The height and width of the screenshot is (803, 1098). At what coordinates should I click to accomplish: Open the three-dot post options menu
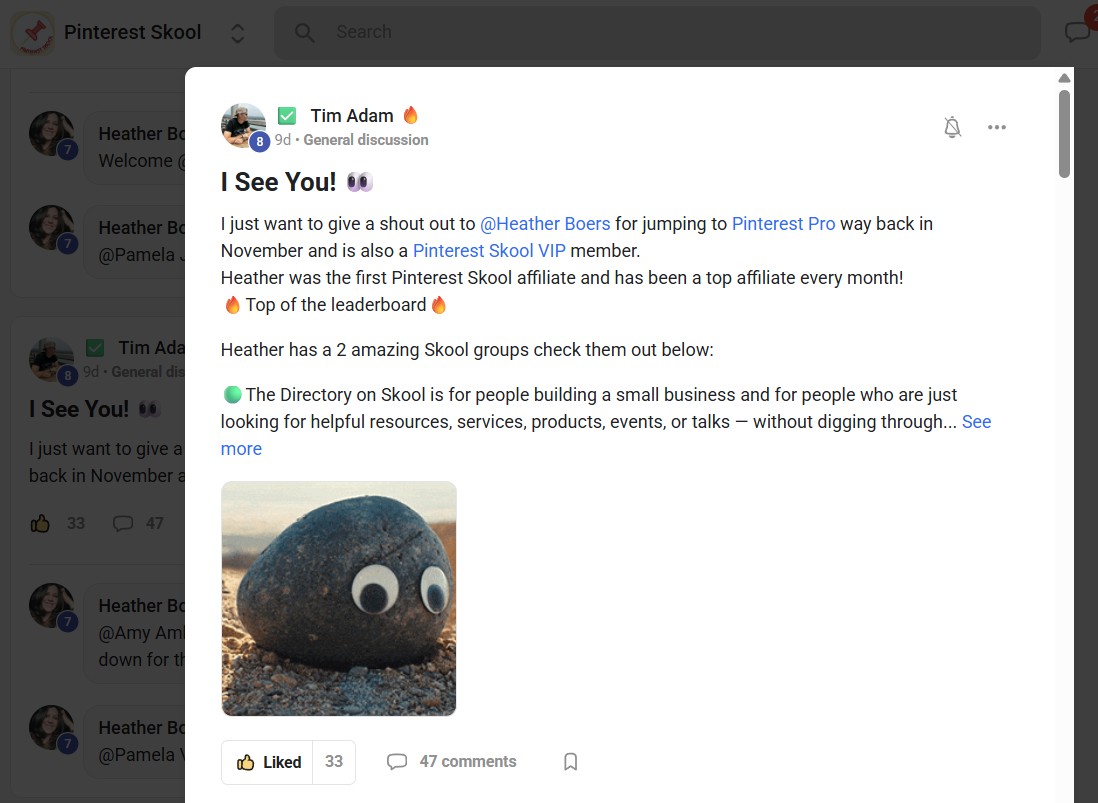[996, 127]
